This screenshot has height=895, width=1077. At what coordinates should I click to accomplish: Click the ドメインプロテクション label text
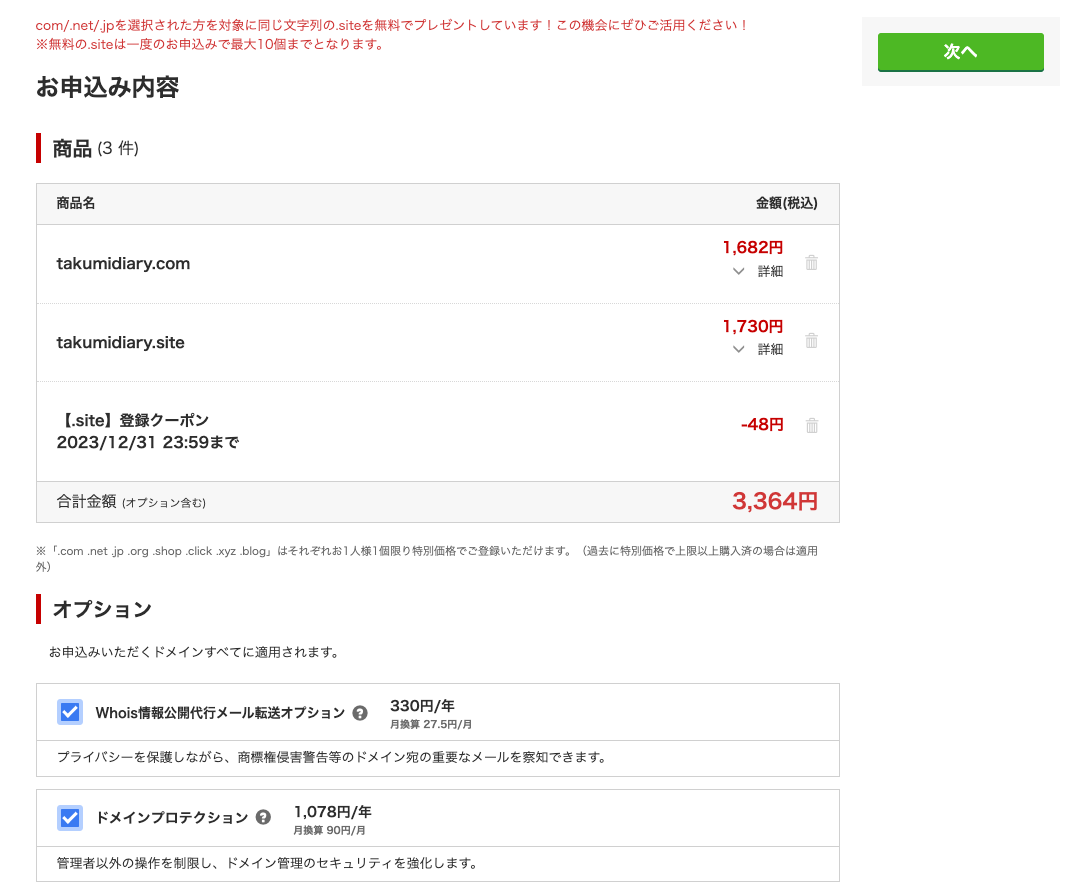[x=172, y=817]
